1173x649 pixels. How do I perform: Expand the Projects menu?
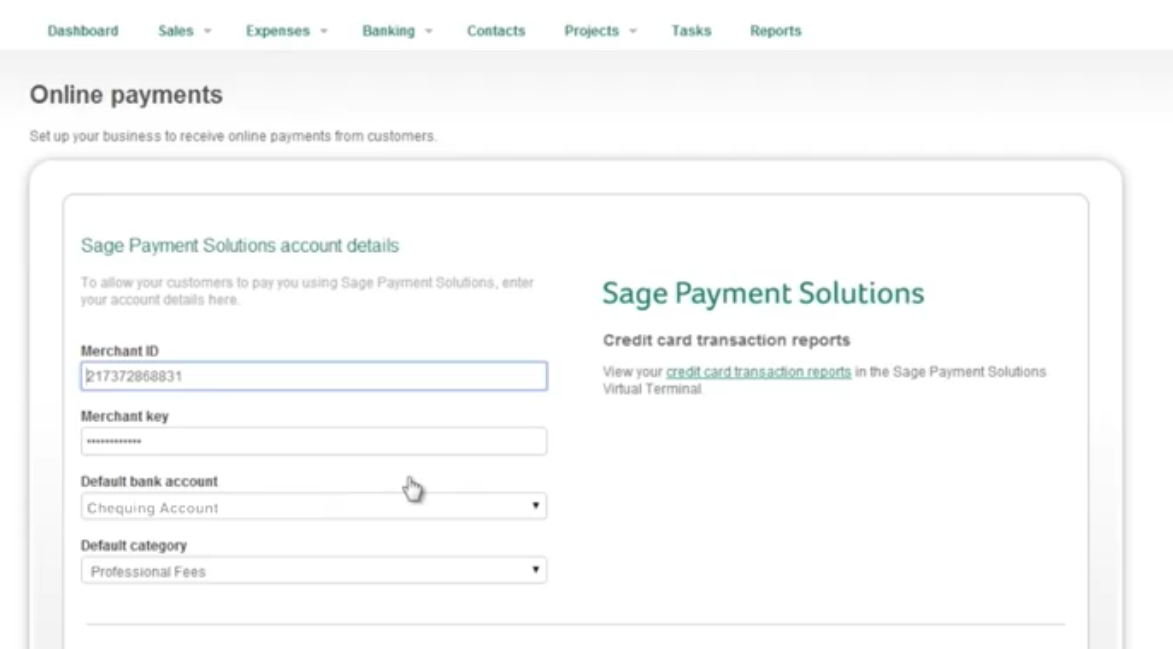[599, 31]
